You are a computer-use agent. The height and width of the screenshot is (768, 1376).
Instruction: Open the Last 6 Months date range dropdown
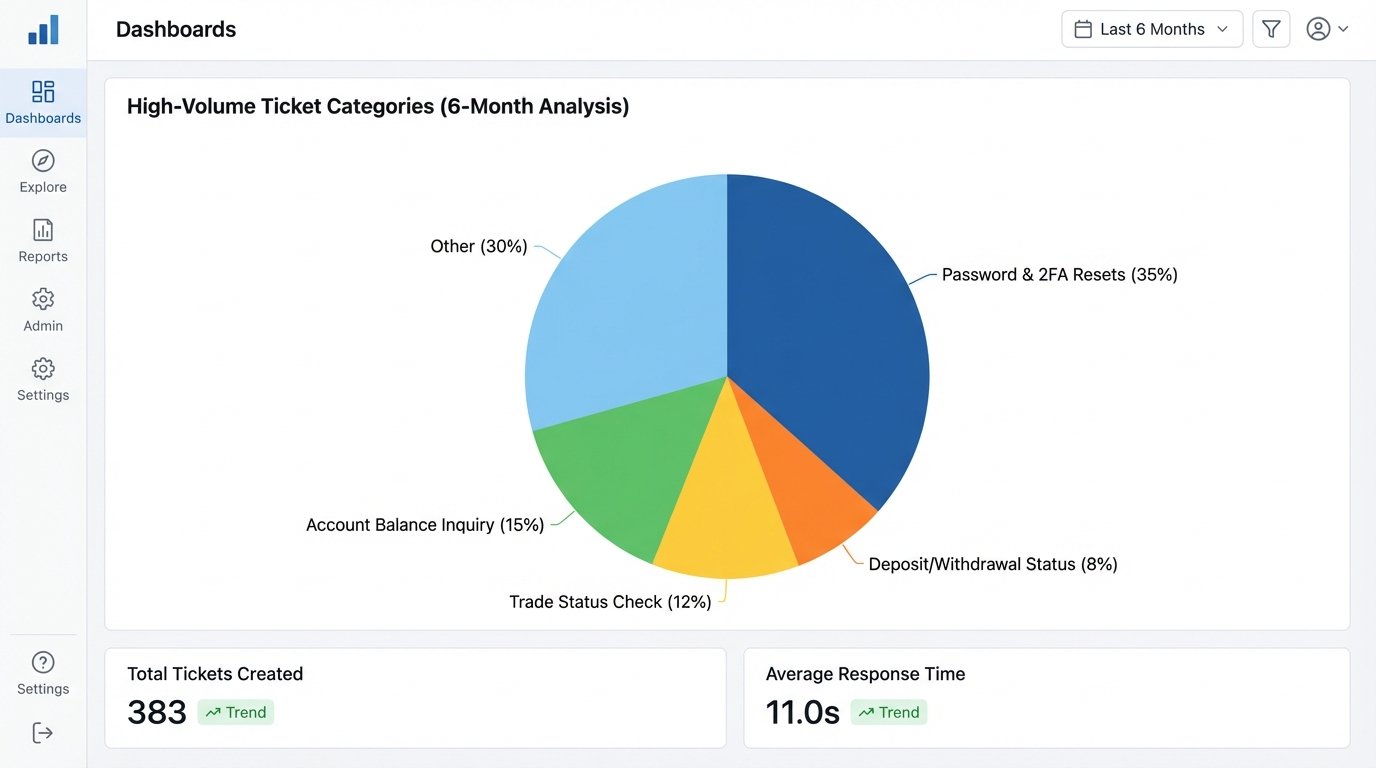click(1151, 29)
